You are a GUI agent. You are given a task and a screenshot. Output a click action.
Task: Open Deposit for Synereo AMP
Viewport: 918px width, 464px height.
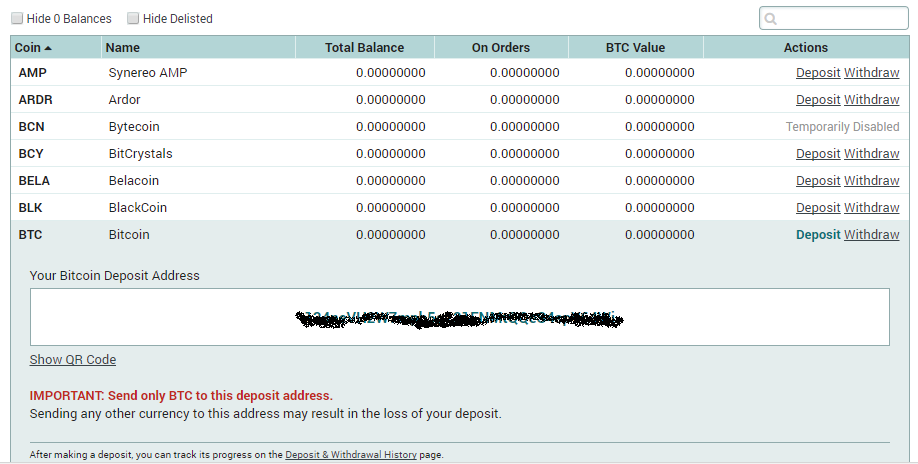(817, 73)
